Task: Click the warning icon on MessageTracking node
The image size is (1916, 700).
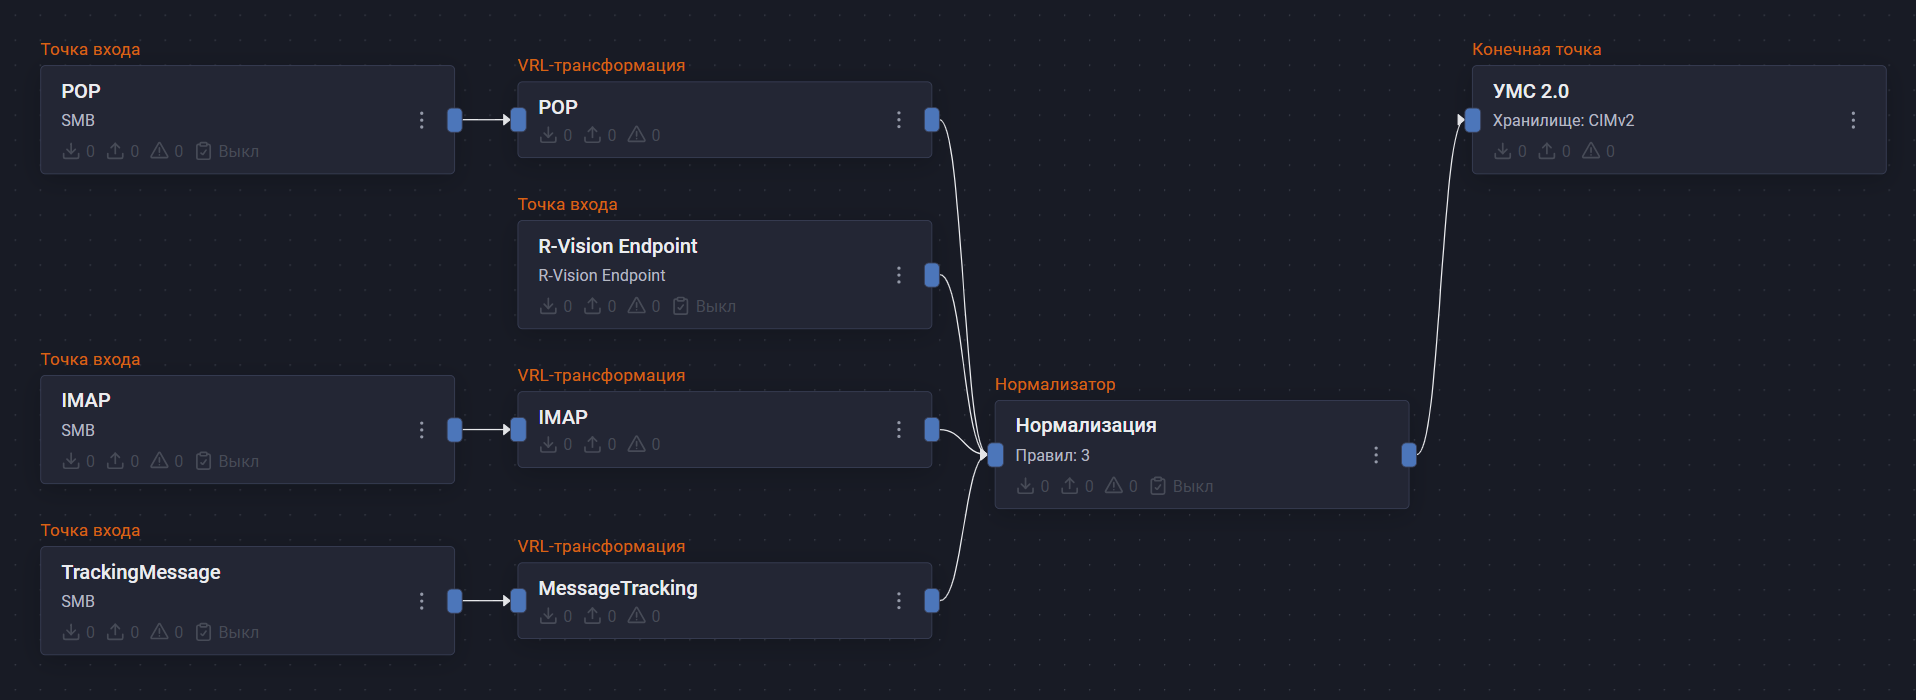Action: click(638, 616)
